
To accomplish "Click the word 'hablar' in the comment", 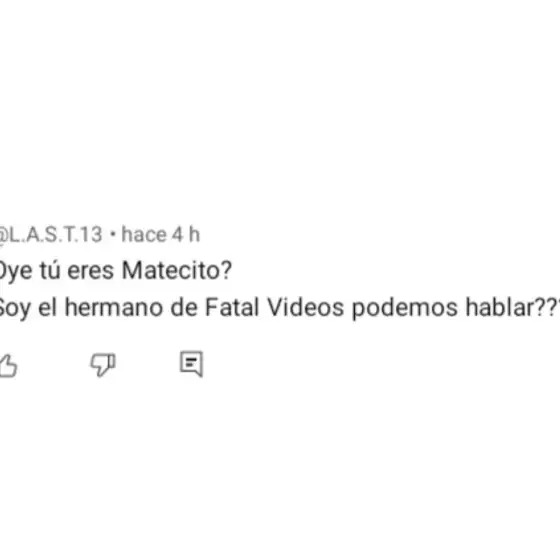I will [x=499, y=308].
